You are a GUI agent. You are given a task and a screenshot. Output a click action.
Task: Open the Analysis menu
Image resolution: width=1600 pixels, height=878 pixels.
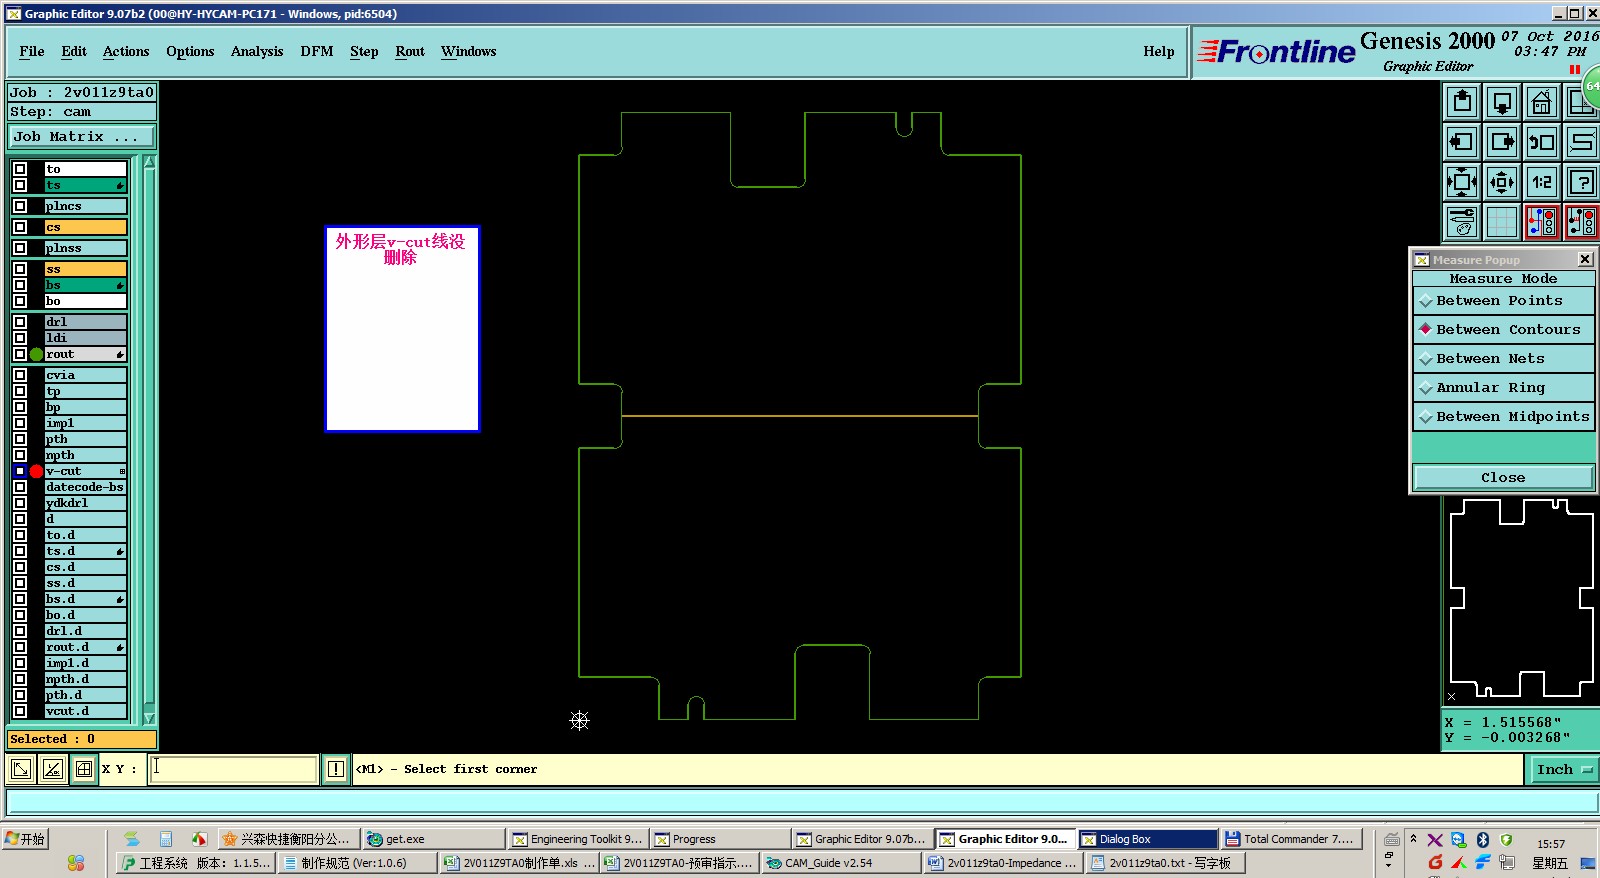click(257, 51)
